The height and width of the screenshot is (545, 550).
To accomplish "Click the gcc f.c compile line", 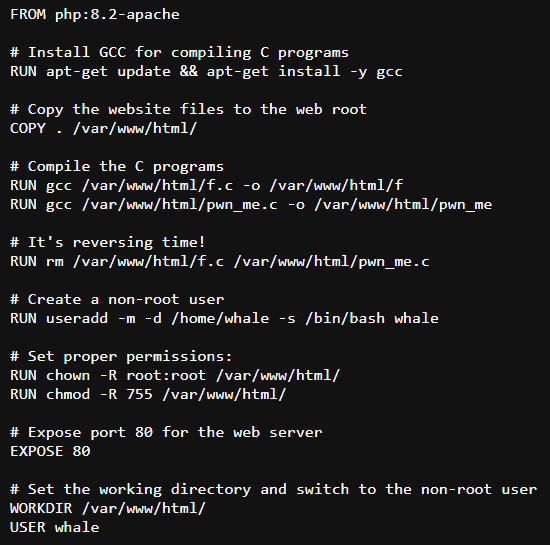I will pyautogui.click(x=206, y=185).
